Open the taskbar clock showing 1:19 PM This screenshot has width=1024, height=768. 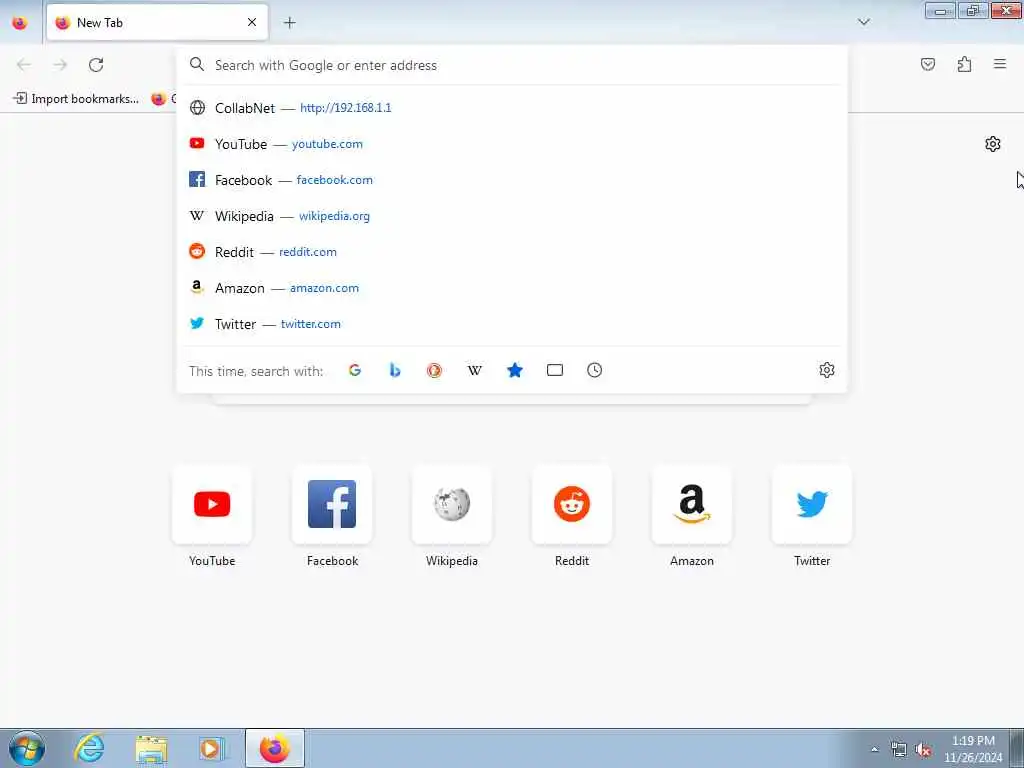[x=972, y=749]
